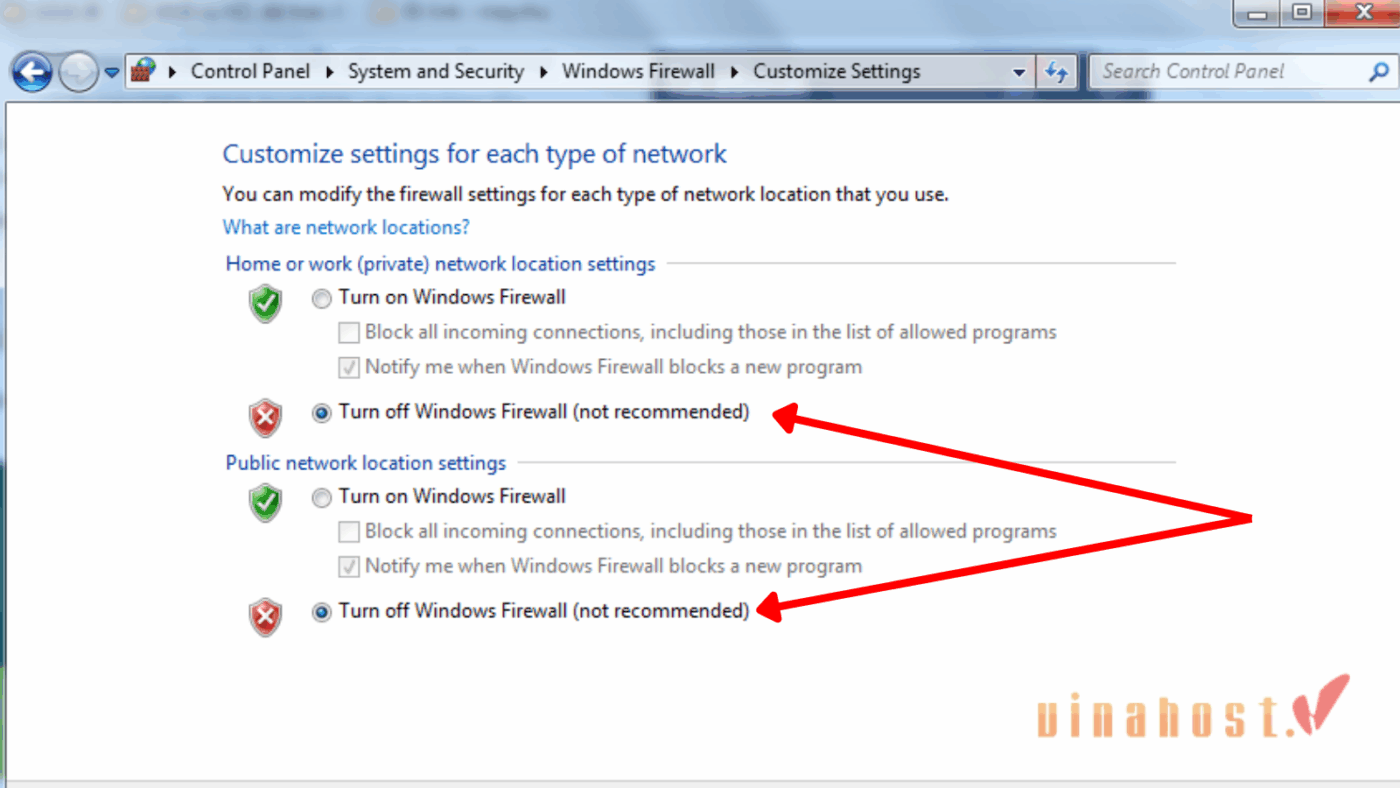Image resolution: width=1400 pixels, height=788 pixels.
Task: Expand the address bar history dropdown arrow
Action: (1019, 72)
